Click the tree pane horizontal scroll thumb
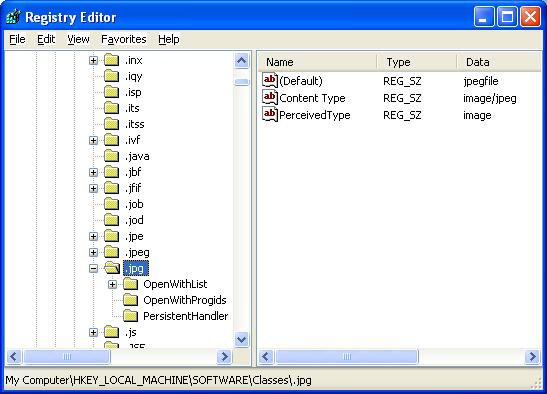 (x=67, y=356)
